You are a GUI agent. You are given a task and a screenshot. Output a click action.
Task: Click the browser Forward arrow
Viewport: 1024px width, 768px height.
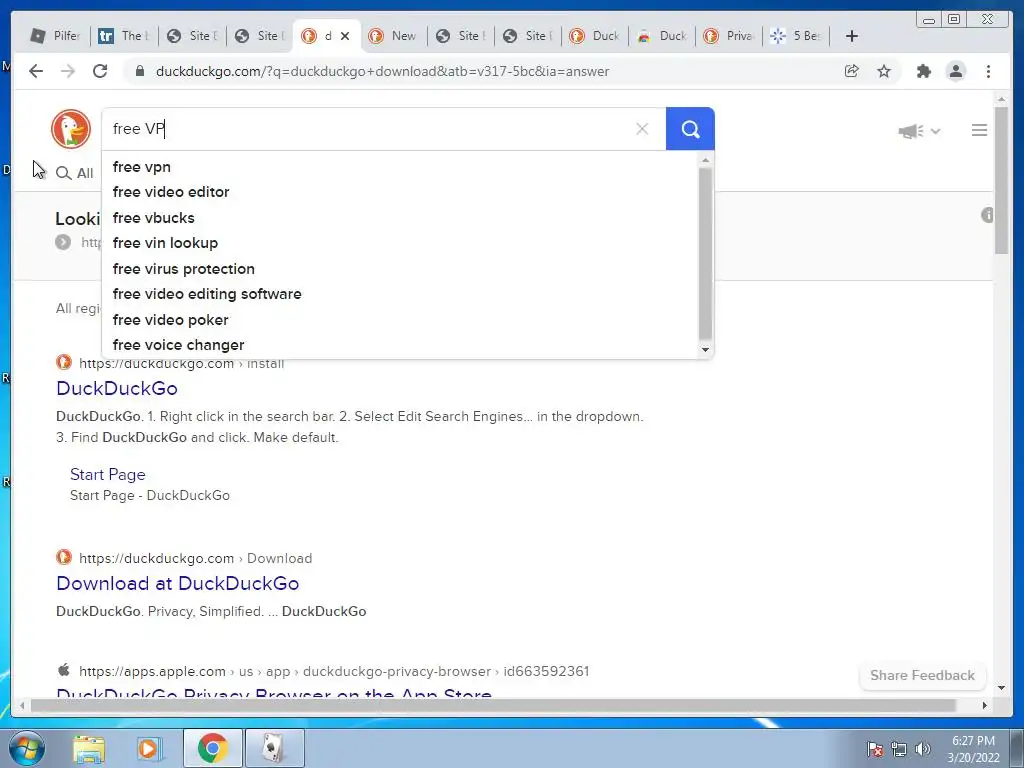click(x=68, y=71)
